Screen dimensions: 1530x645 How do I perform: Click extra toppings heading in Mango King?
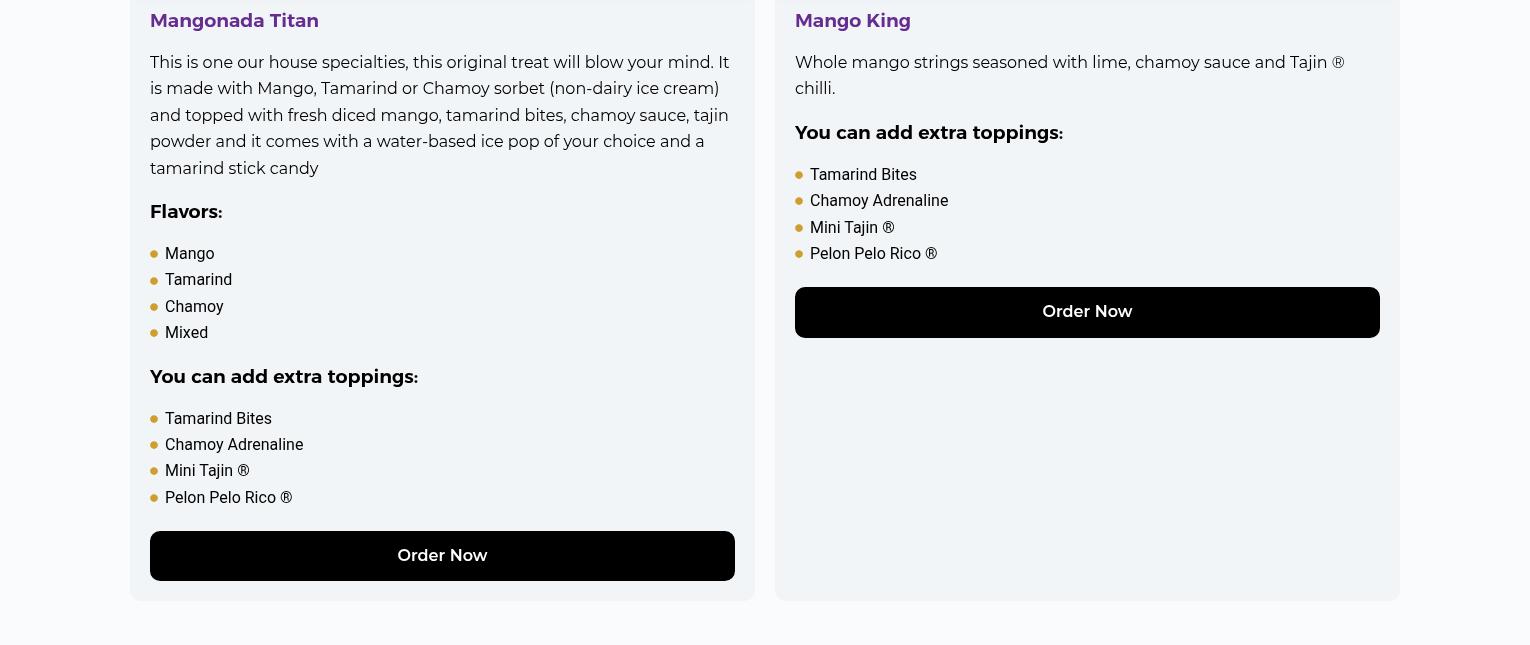point(929,133)
